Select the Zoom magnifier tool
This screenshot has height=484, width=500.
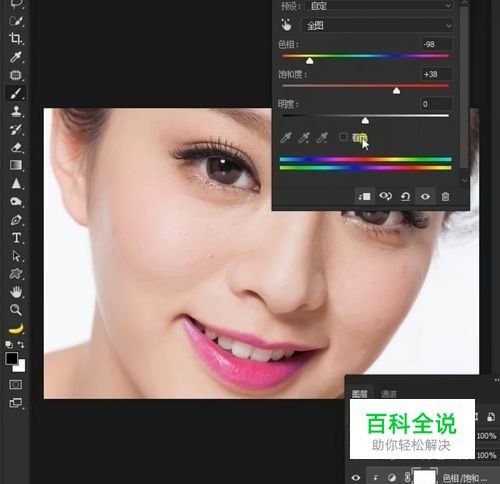point(16,310)
